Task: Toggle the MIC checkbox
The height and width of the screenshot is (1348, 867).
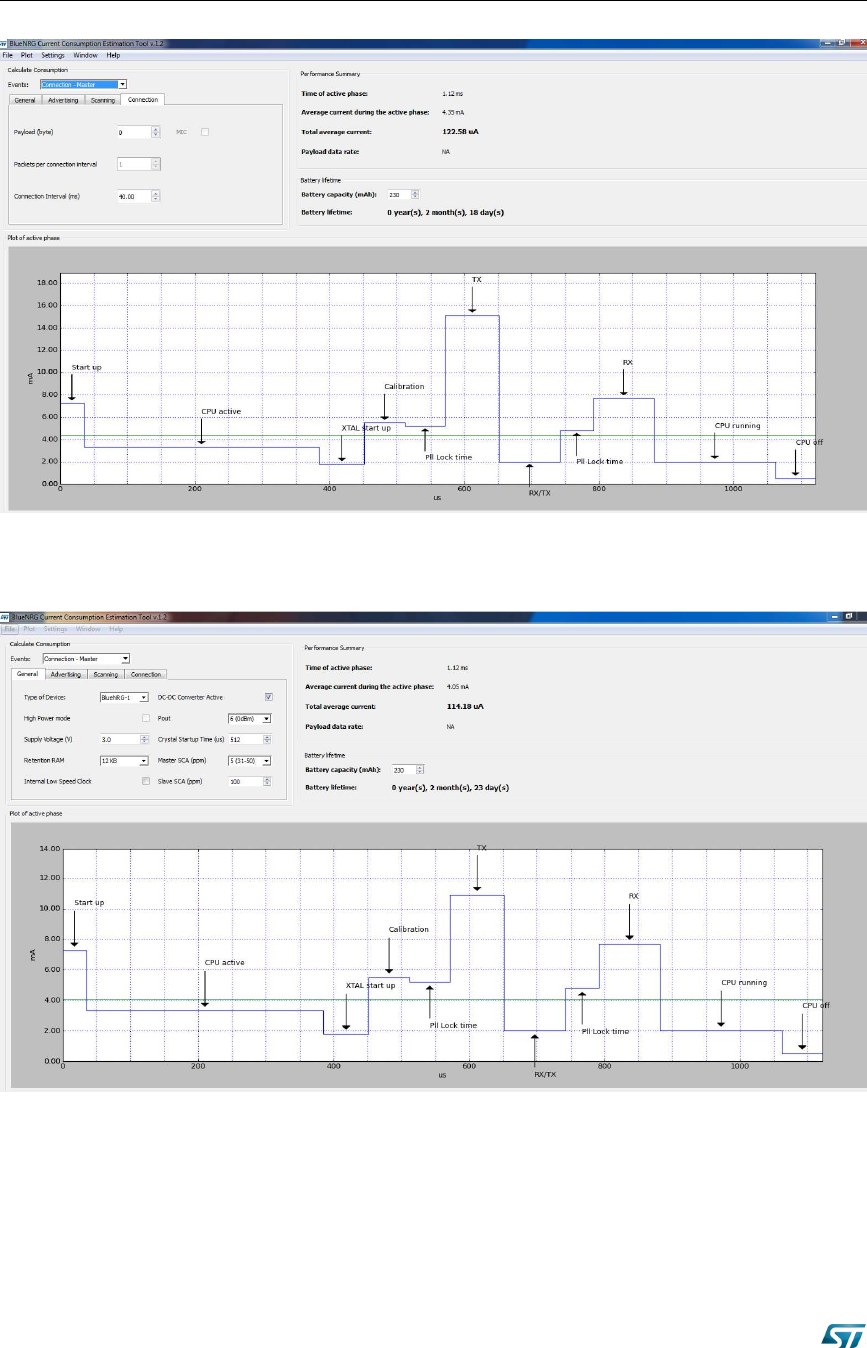Action: [205, 132]
